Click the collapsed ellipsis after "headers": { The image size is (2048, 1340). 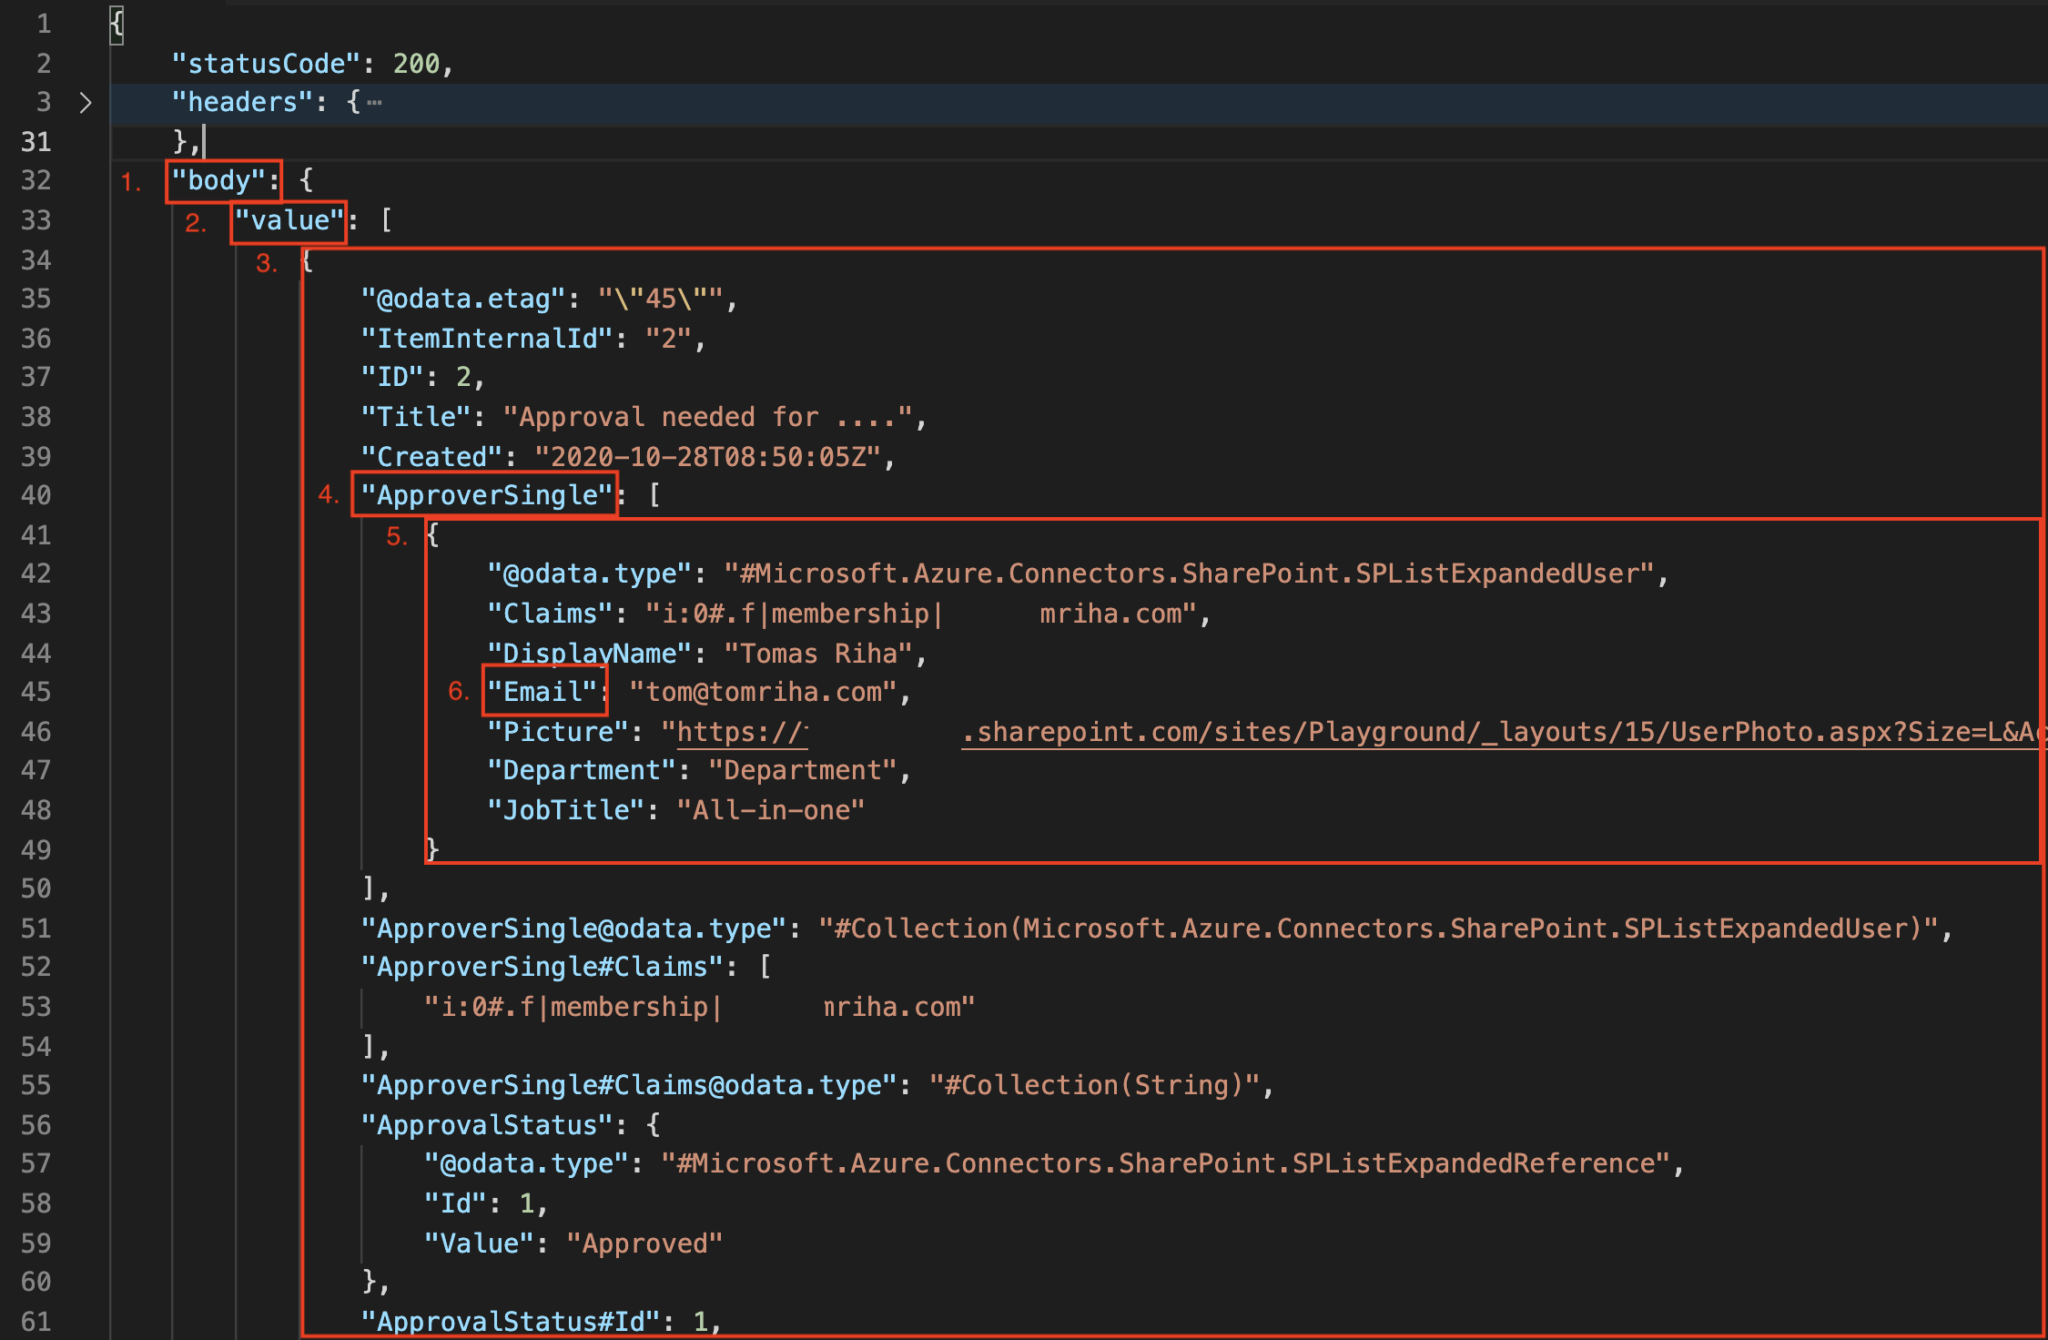tap(374, 102)
